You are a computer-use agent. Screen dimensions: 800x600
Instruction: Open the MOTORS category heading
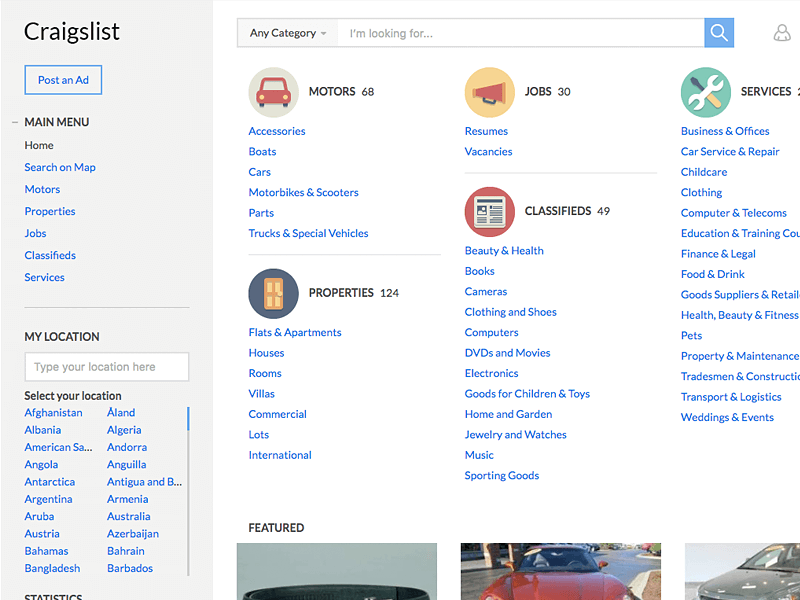click(332, 92)
